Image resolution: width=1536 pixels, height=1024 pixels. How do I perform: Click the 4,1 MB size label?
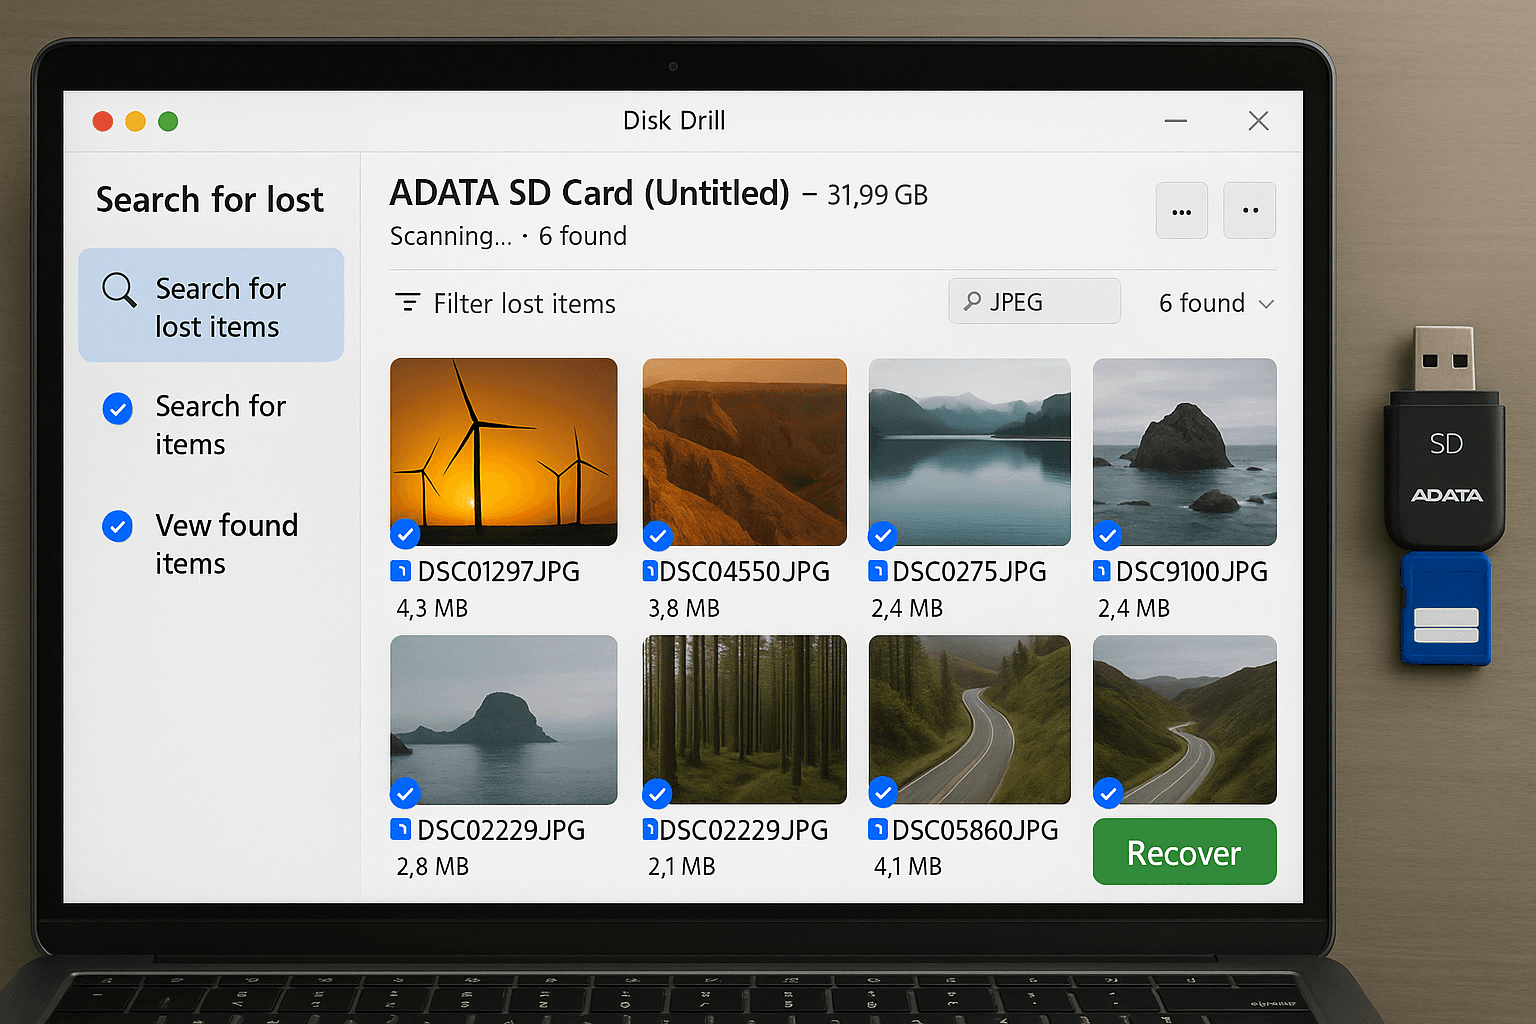point(908,866)
